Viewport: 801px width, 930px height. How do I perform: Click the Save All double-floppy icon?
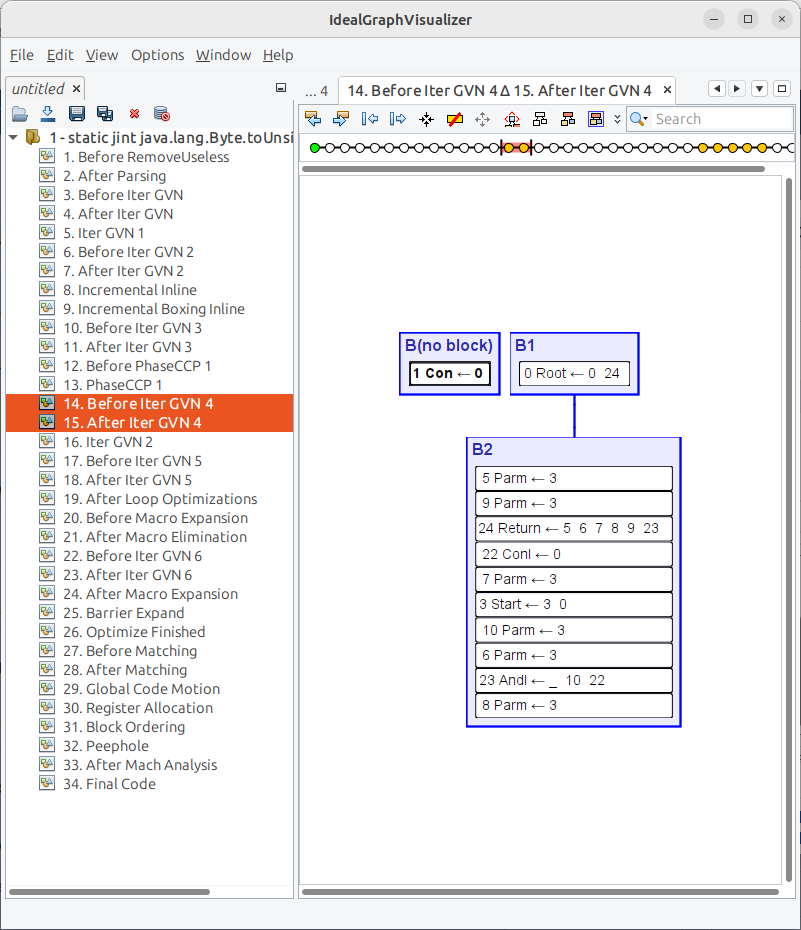click(104, 114)
